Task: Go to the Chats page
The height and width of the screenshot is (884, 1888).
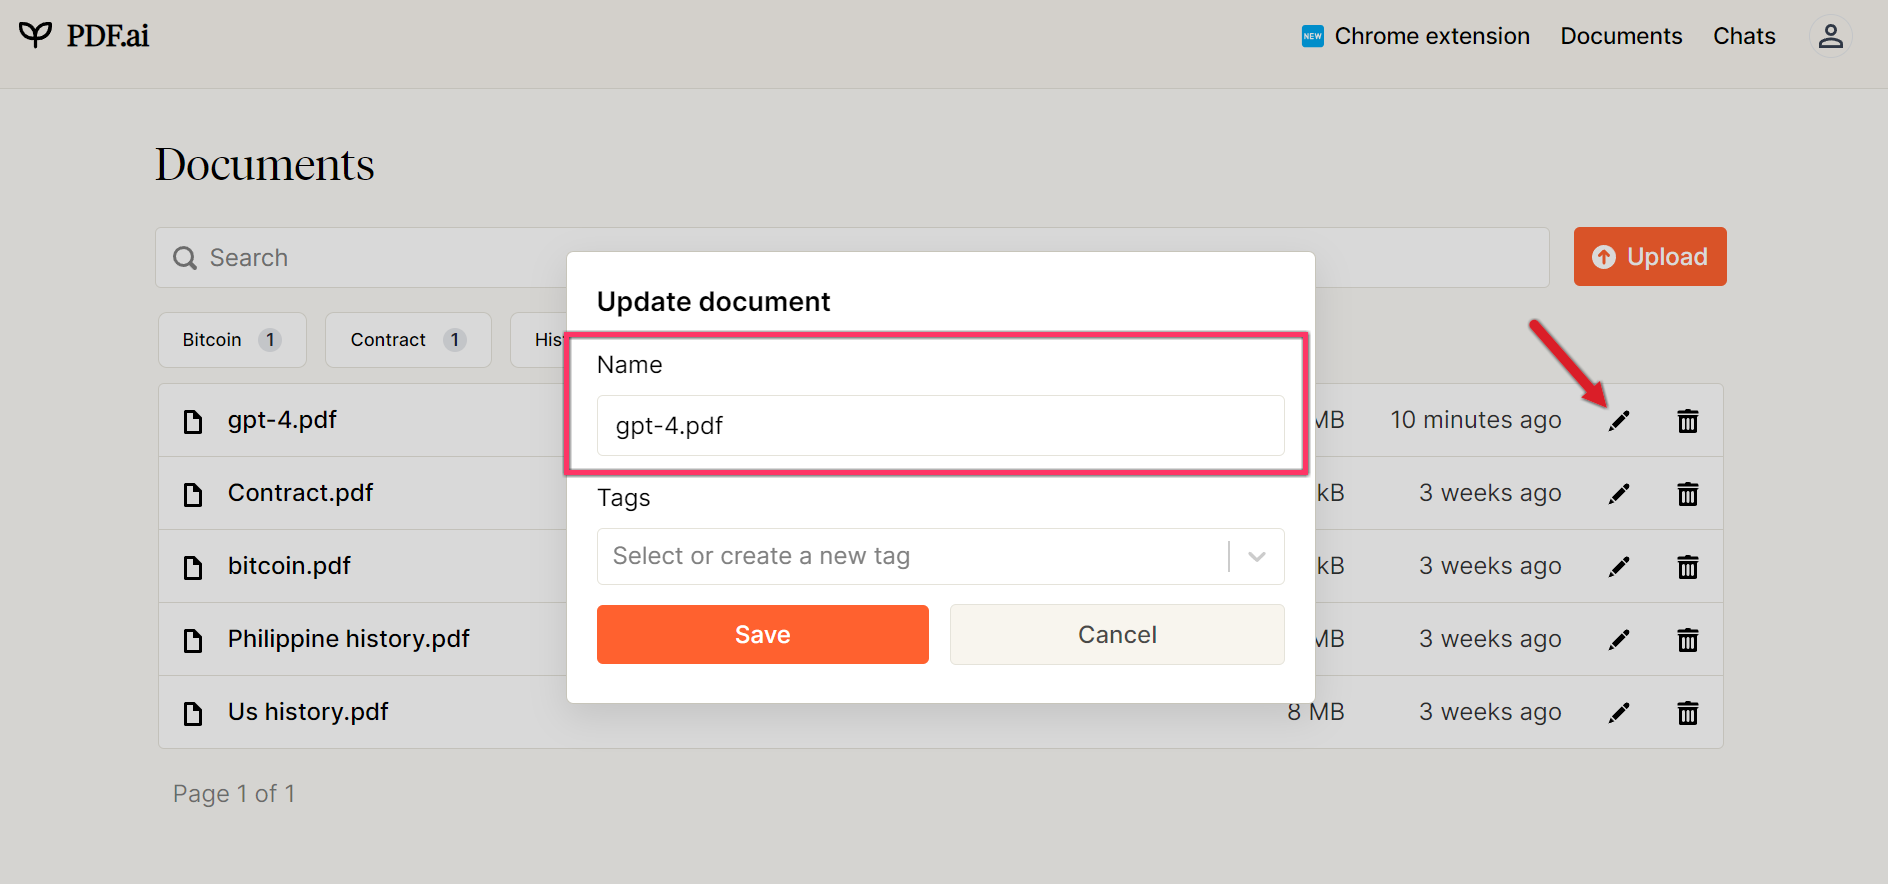Action: 1744,36
